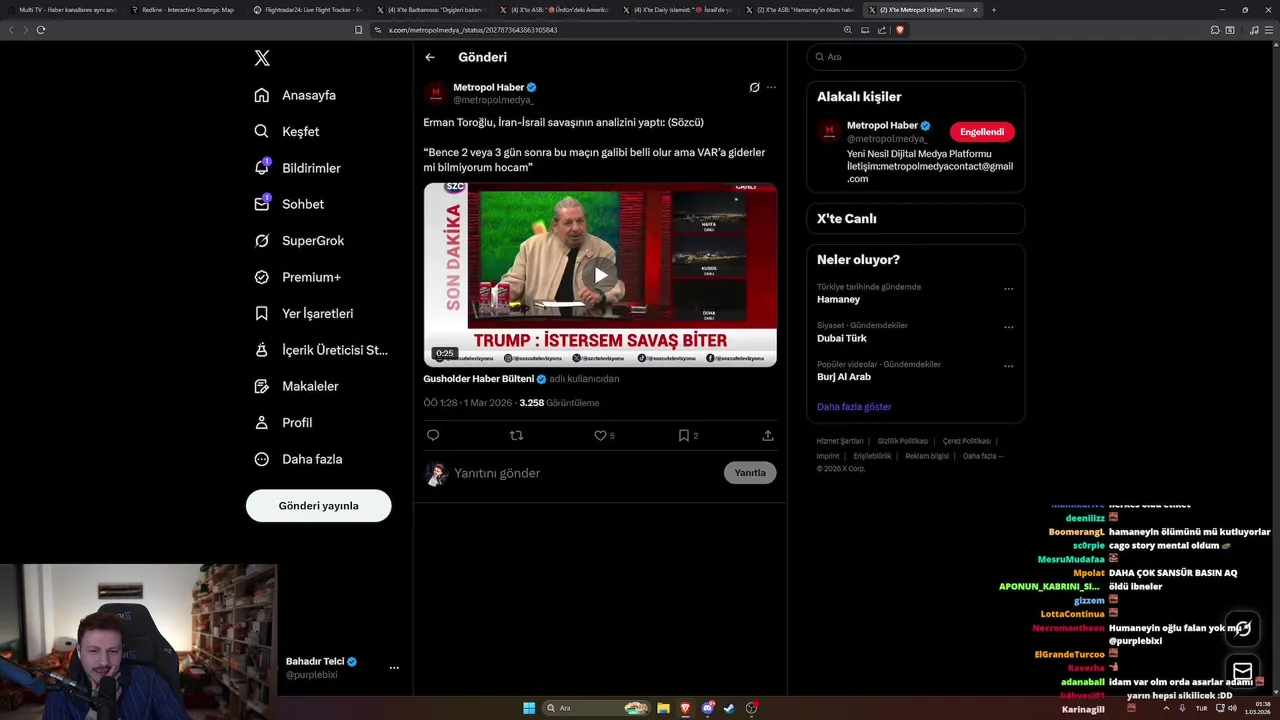Open floating messages envelope button

[1242, 670]
